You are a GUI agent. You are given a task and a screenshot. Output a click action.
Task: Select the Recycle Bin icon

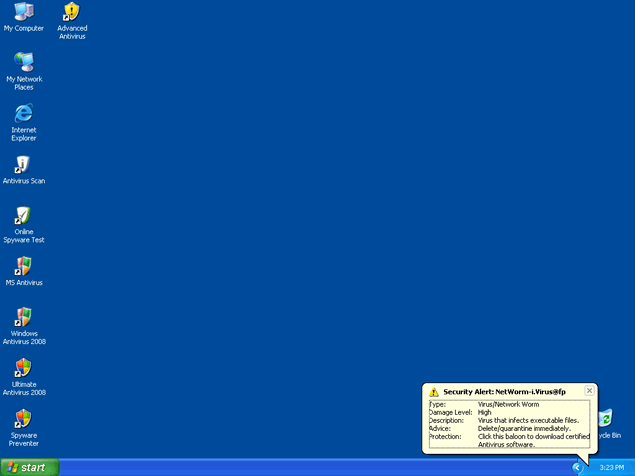[x=606, y=419]
